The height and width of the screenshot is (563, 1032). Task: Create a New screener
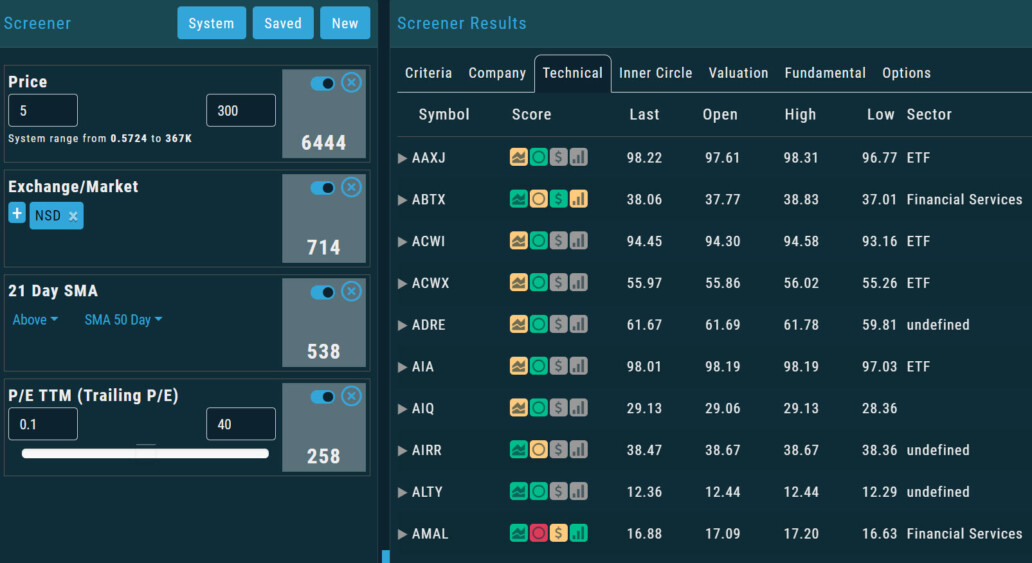coord(345,23)
